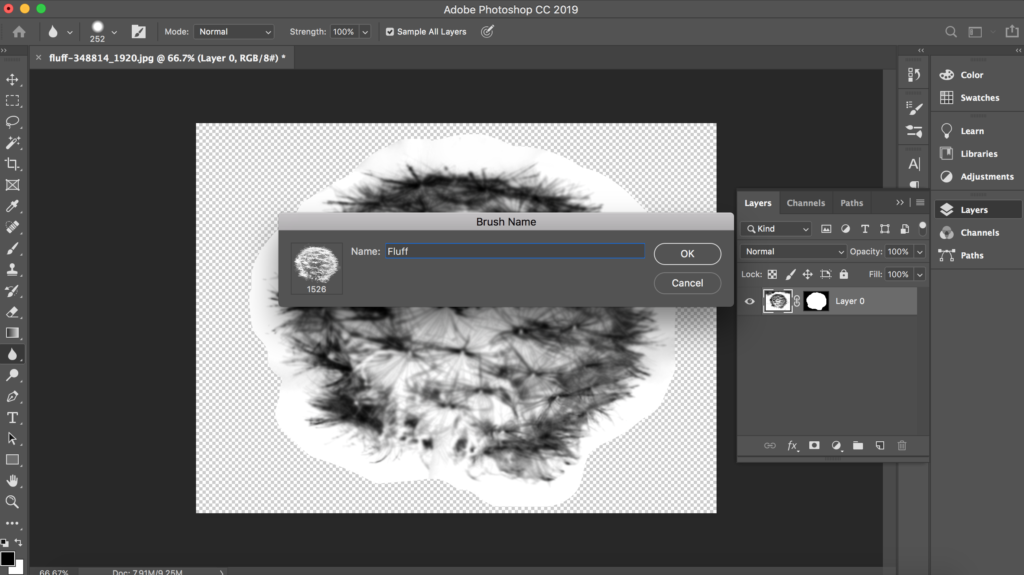Select the Blur tool in toolbar
This screenshot has width=1024, height=575.
click(12, 354)
